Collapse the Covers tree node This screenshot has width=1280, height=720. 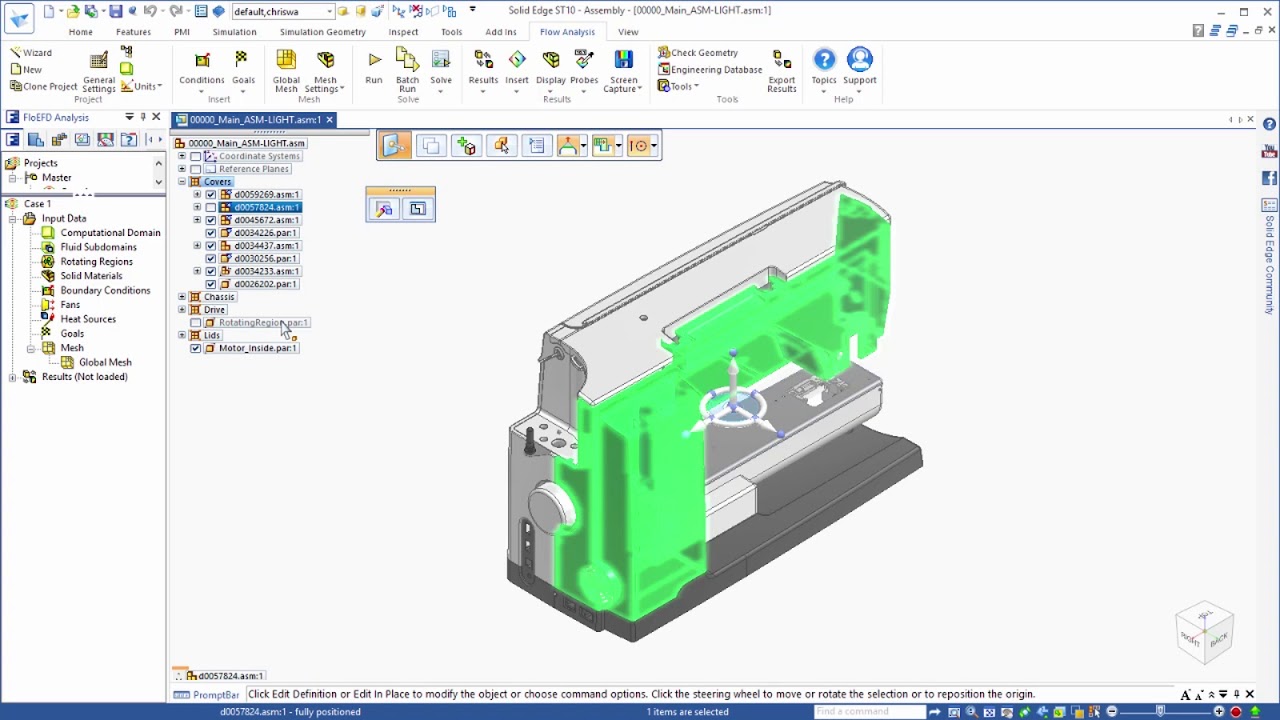click(x=182, y=182)
